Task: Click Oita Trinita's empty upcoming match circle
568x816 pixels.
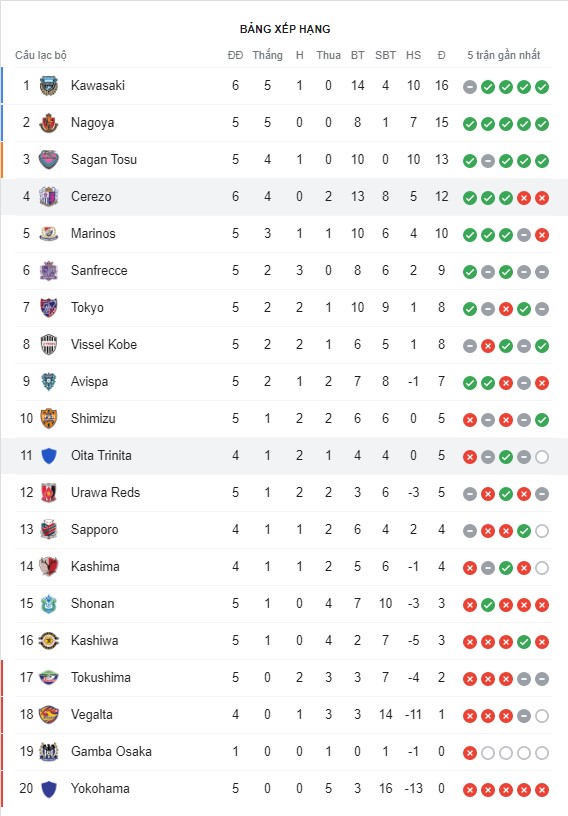Action: tap(542, 457)
